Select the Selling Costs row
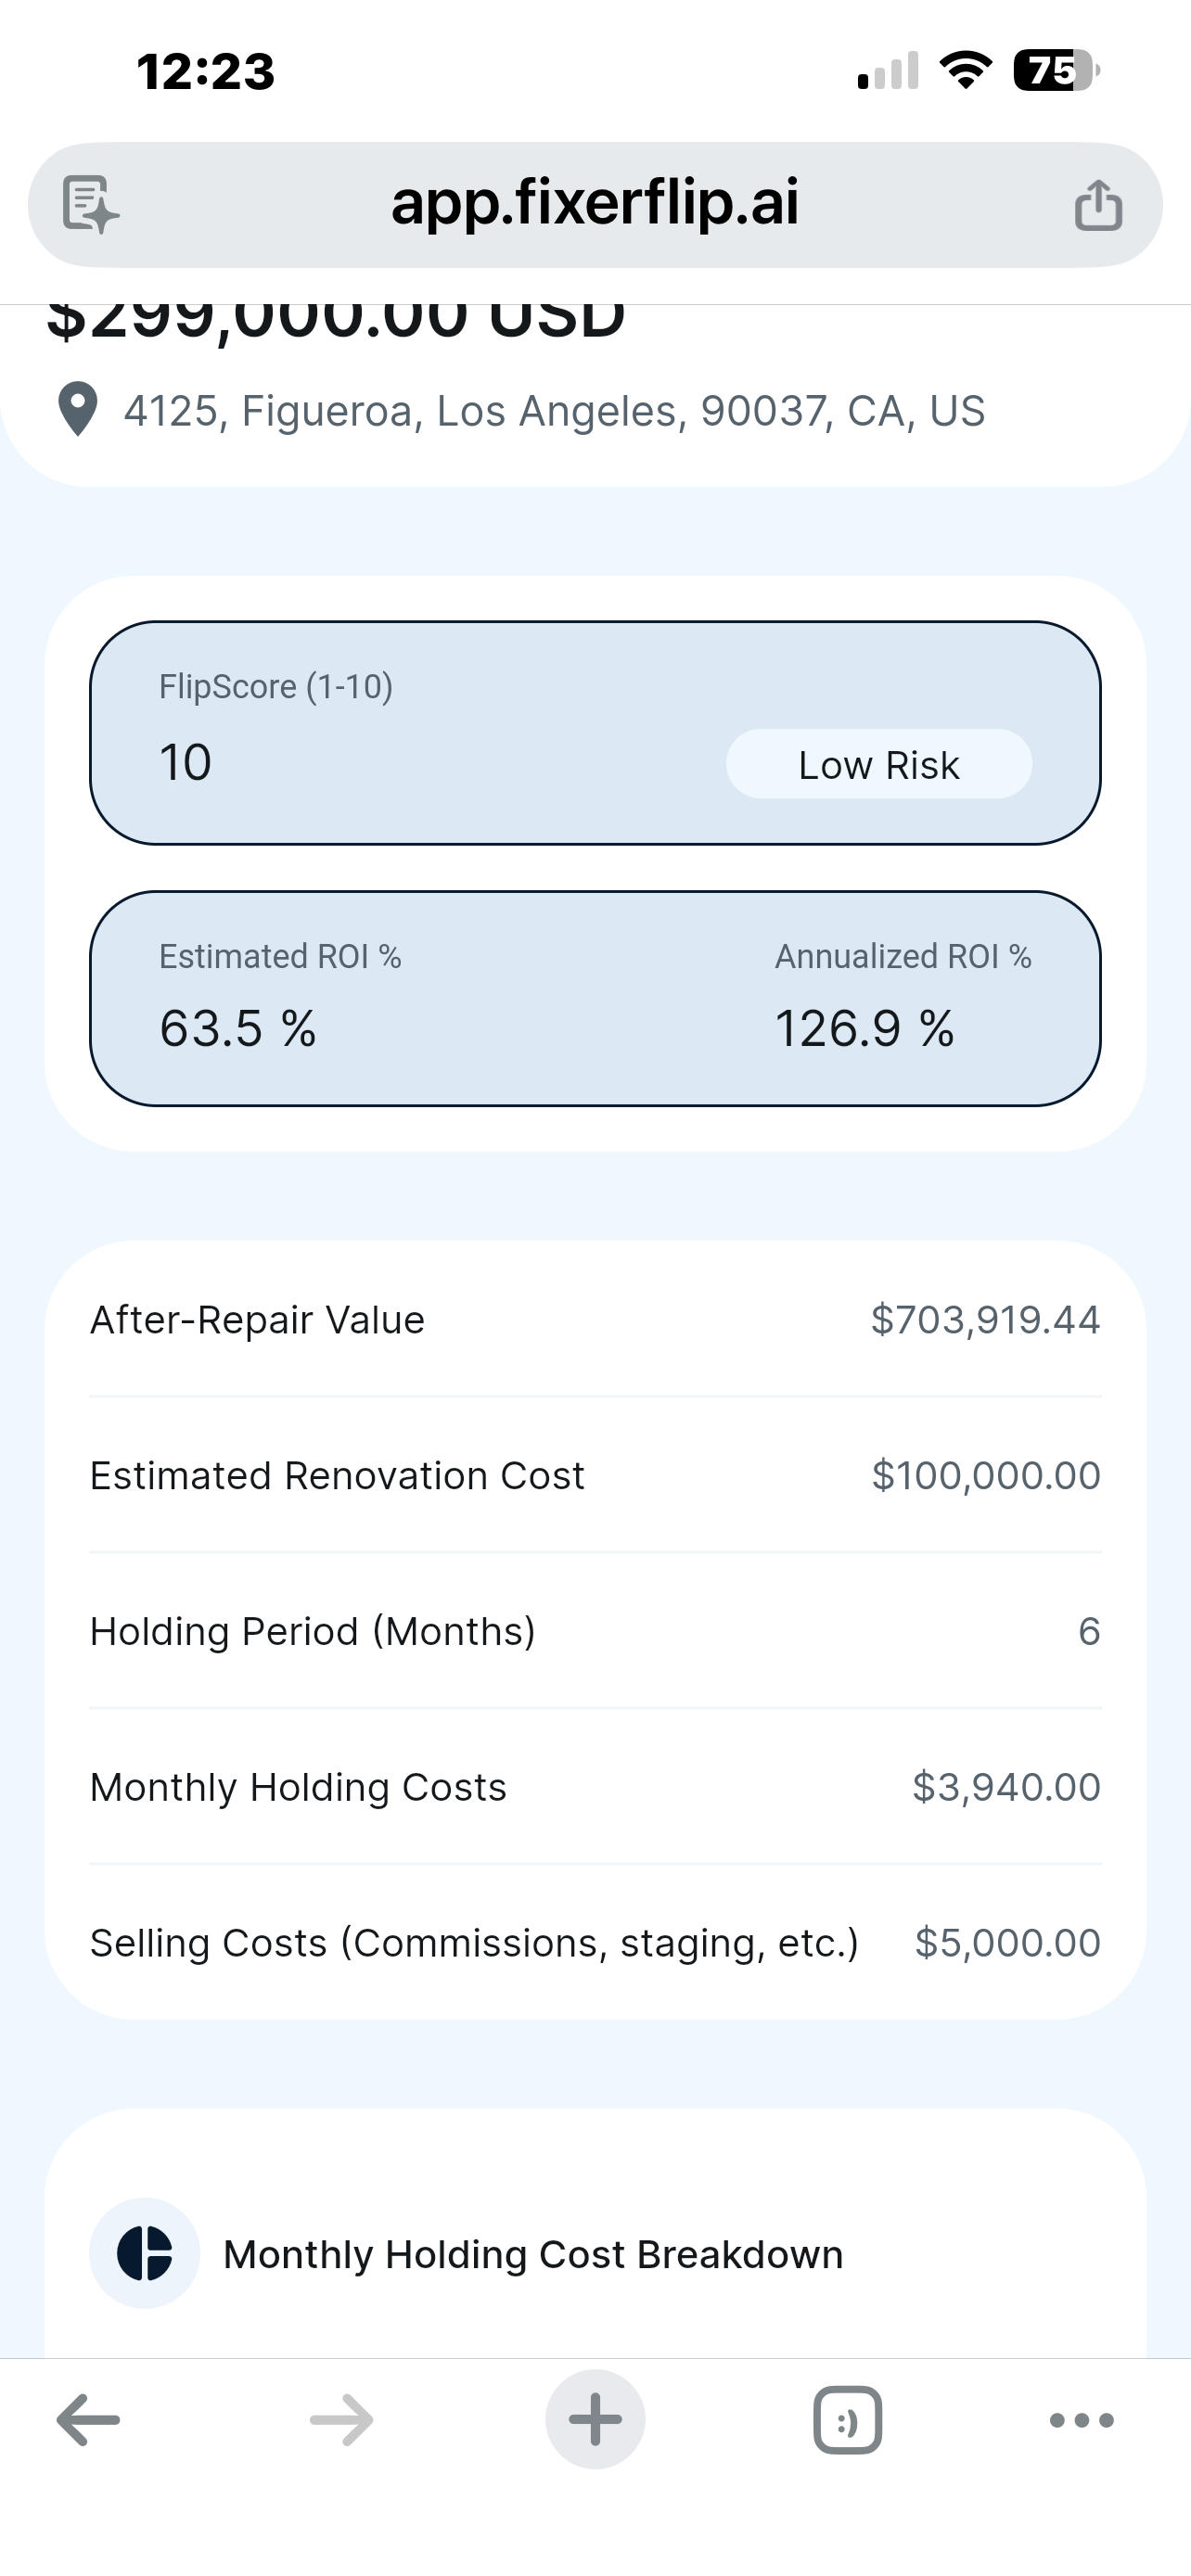The image size is (1191, 2576). 595,1943
